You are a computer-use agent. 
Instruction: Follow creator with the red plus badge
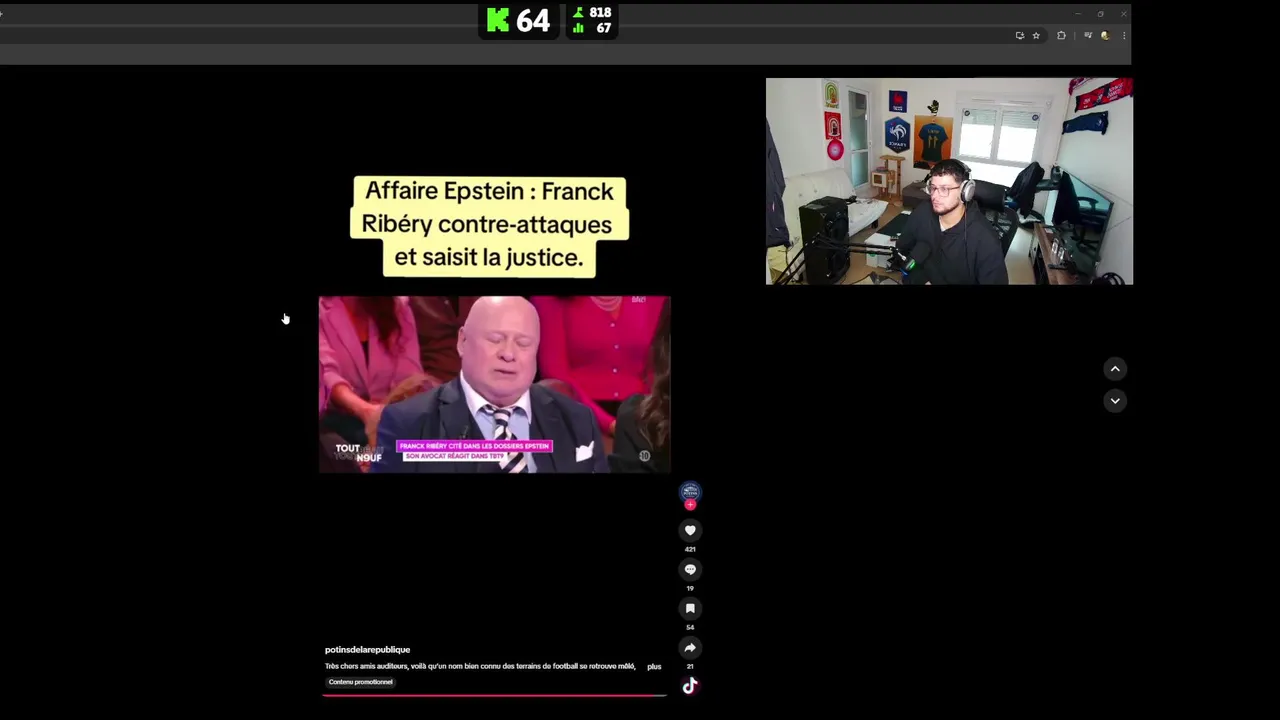coord(690,505)
